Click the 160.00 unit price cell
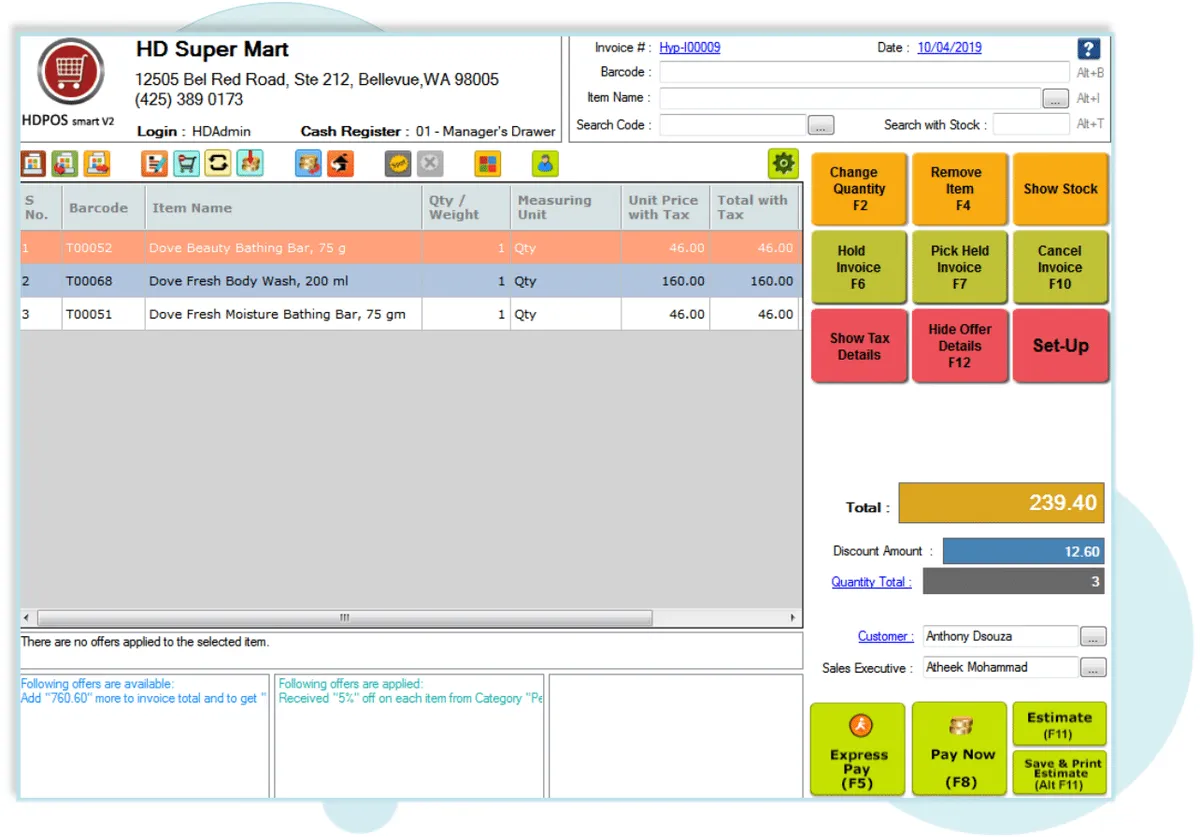1200x837 pixels. point(666,281)
